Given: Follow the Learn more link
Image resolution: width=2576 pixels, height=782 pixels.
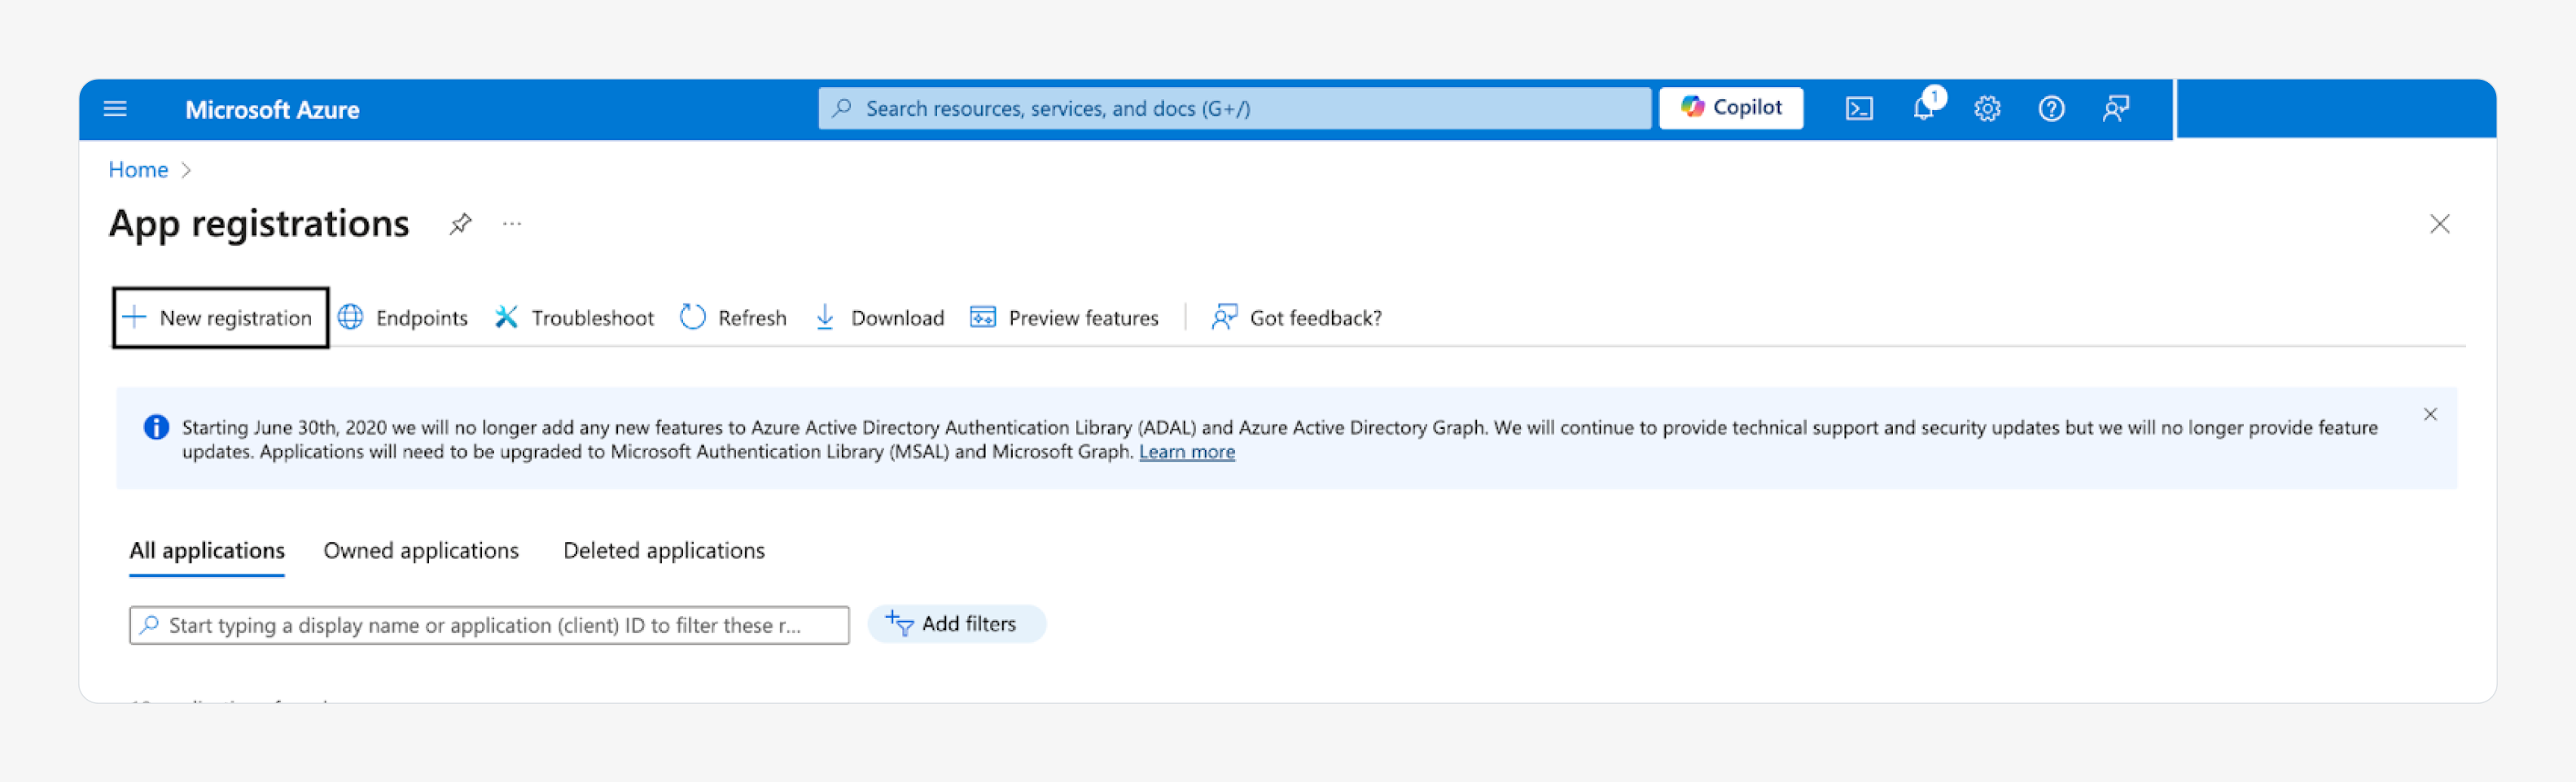Looking at the screenshot, I should [x=1186, y=452].
